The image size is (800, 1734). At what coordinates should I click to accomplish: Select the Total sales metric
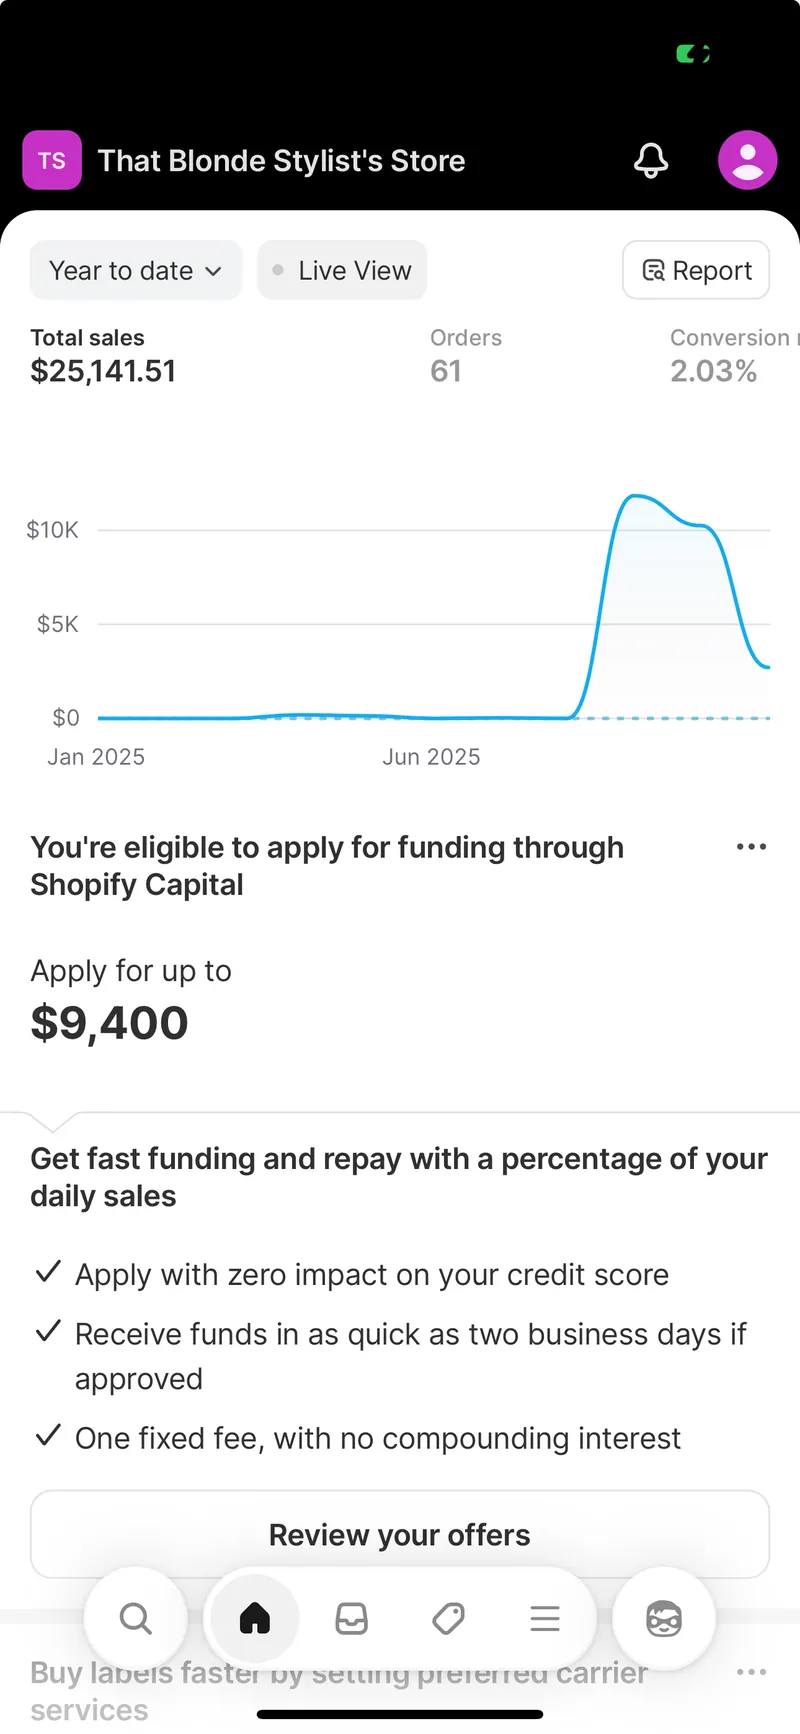103,357
